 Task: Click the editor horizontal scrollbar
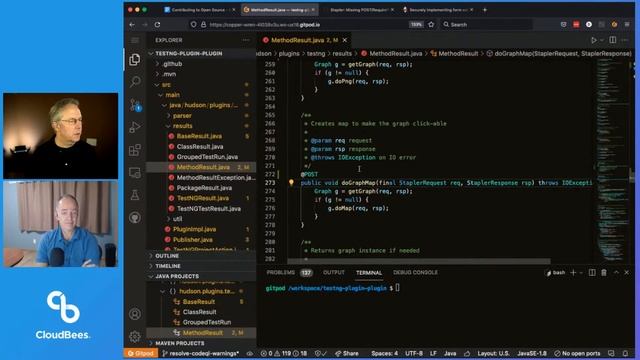coord(419,261)
